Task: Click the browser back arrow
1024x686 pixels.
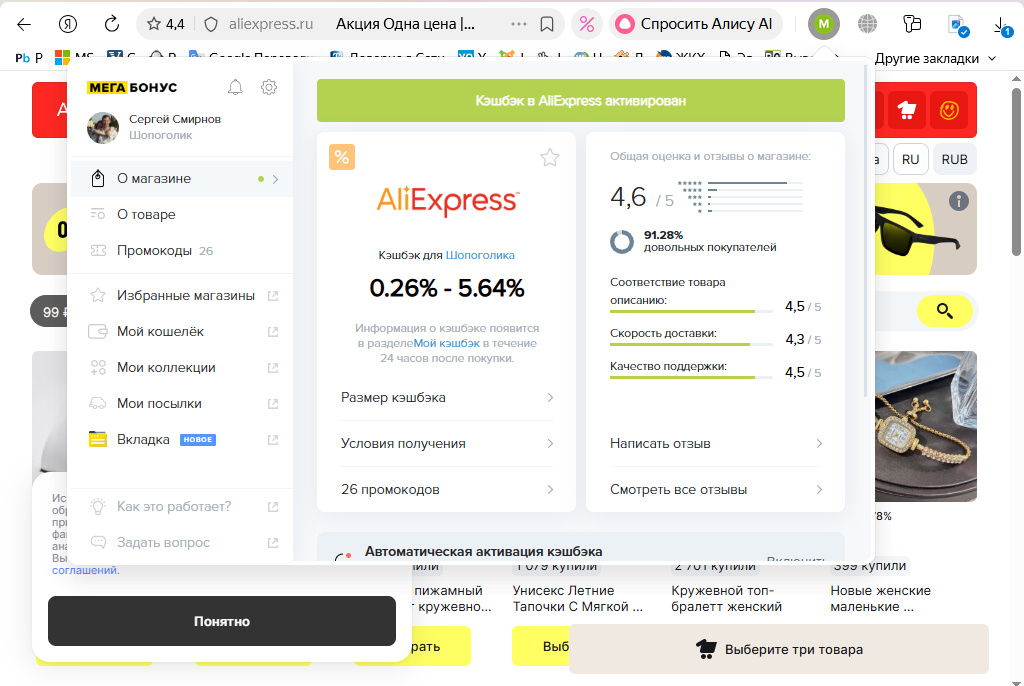Action: pos(24,25)
